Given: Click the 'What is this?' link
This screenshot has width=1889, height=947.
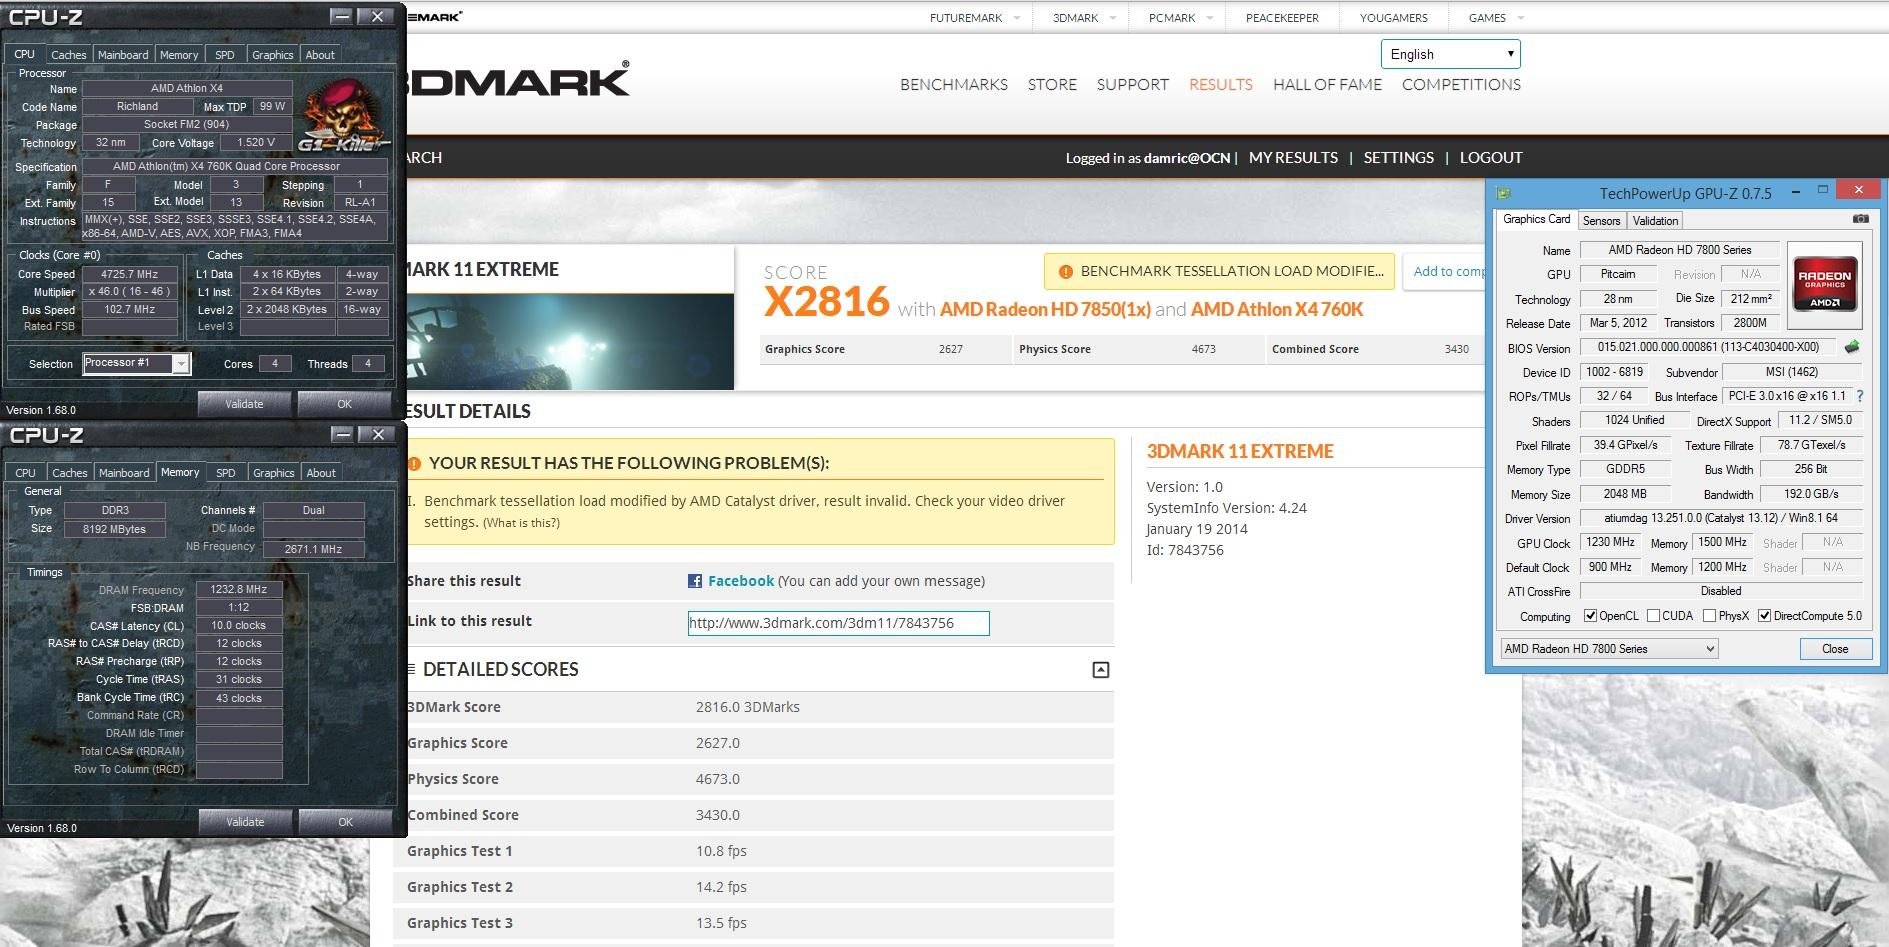Looking at the screenshot, I should pyautogui.click(x=521, y=523).
